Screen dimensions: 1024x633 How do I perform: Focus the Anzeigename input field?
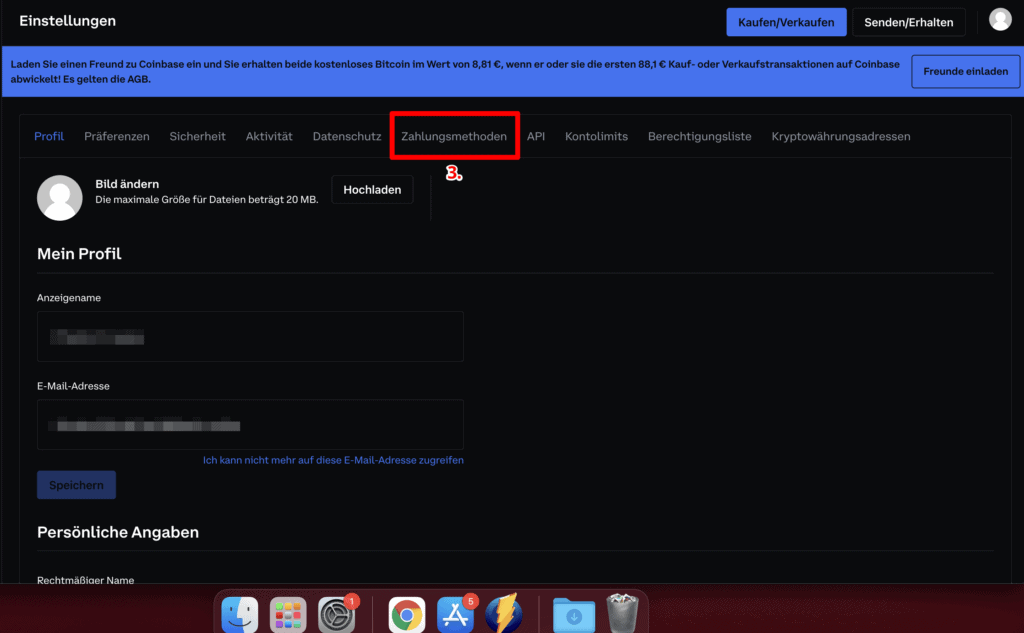[250, 336]
